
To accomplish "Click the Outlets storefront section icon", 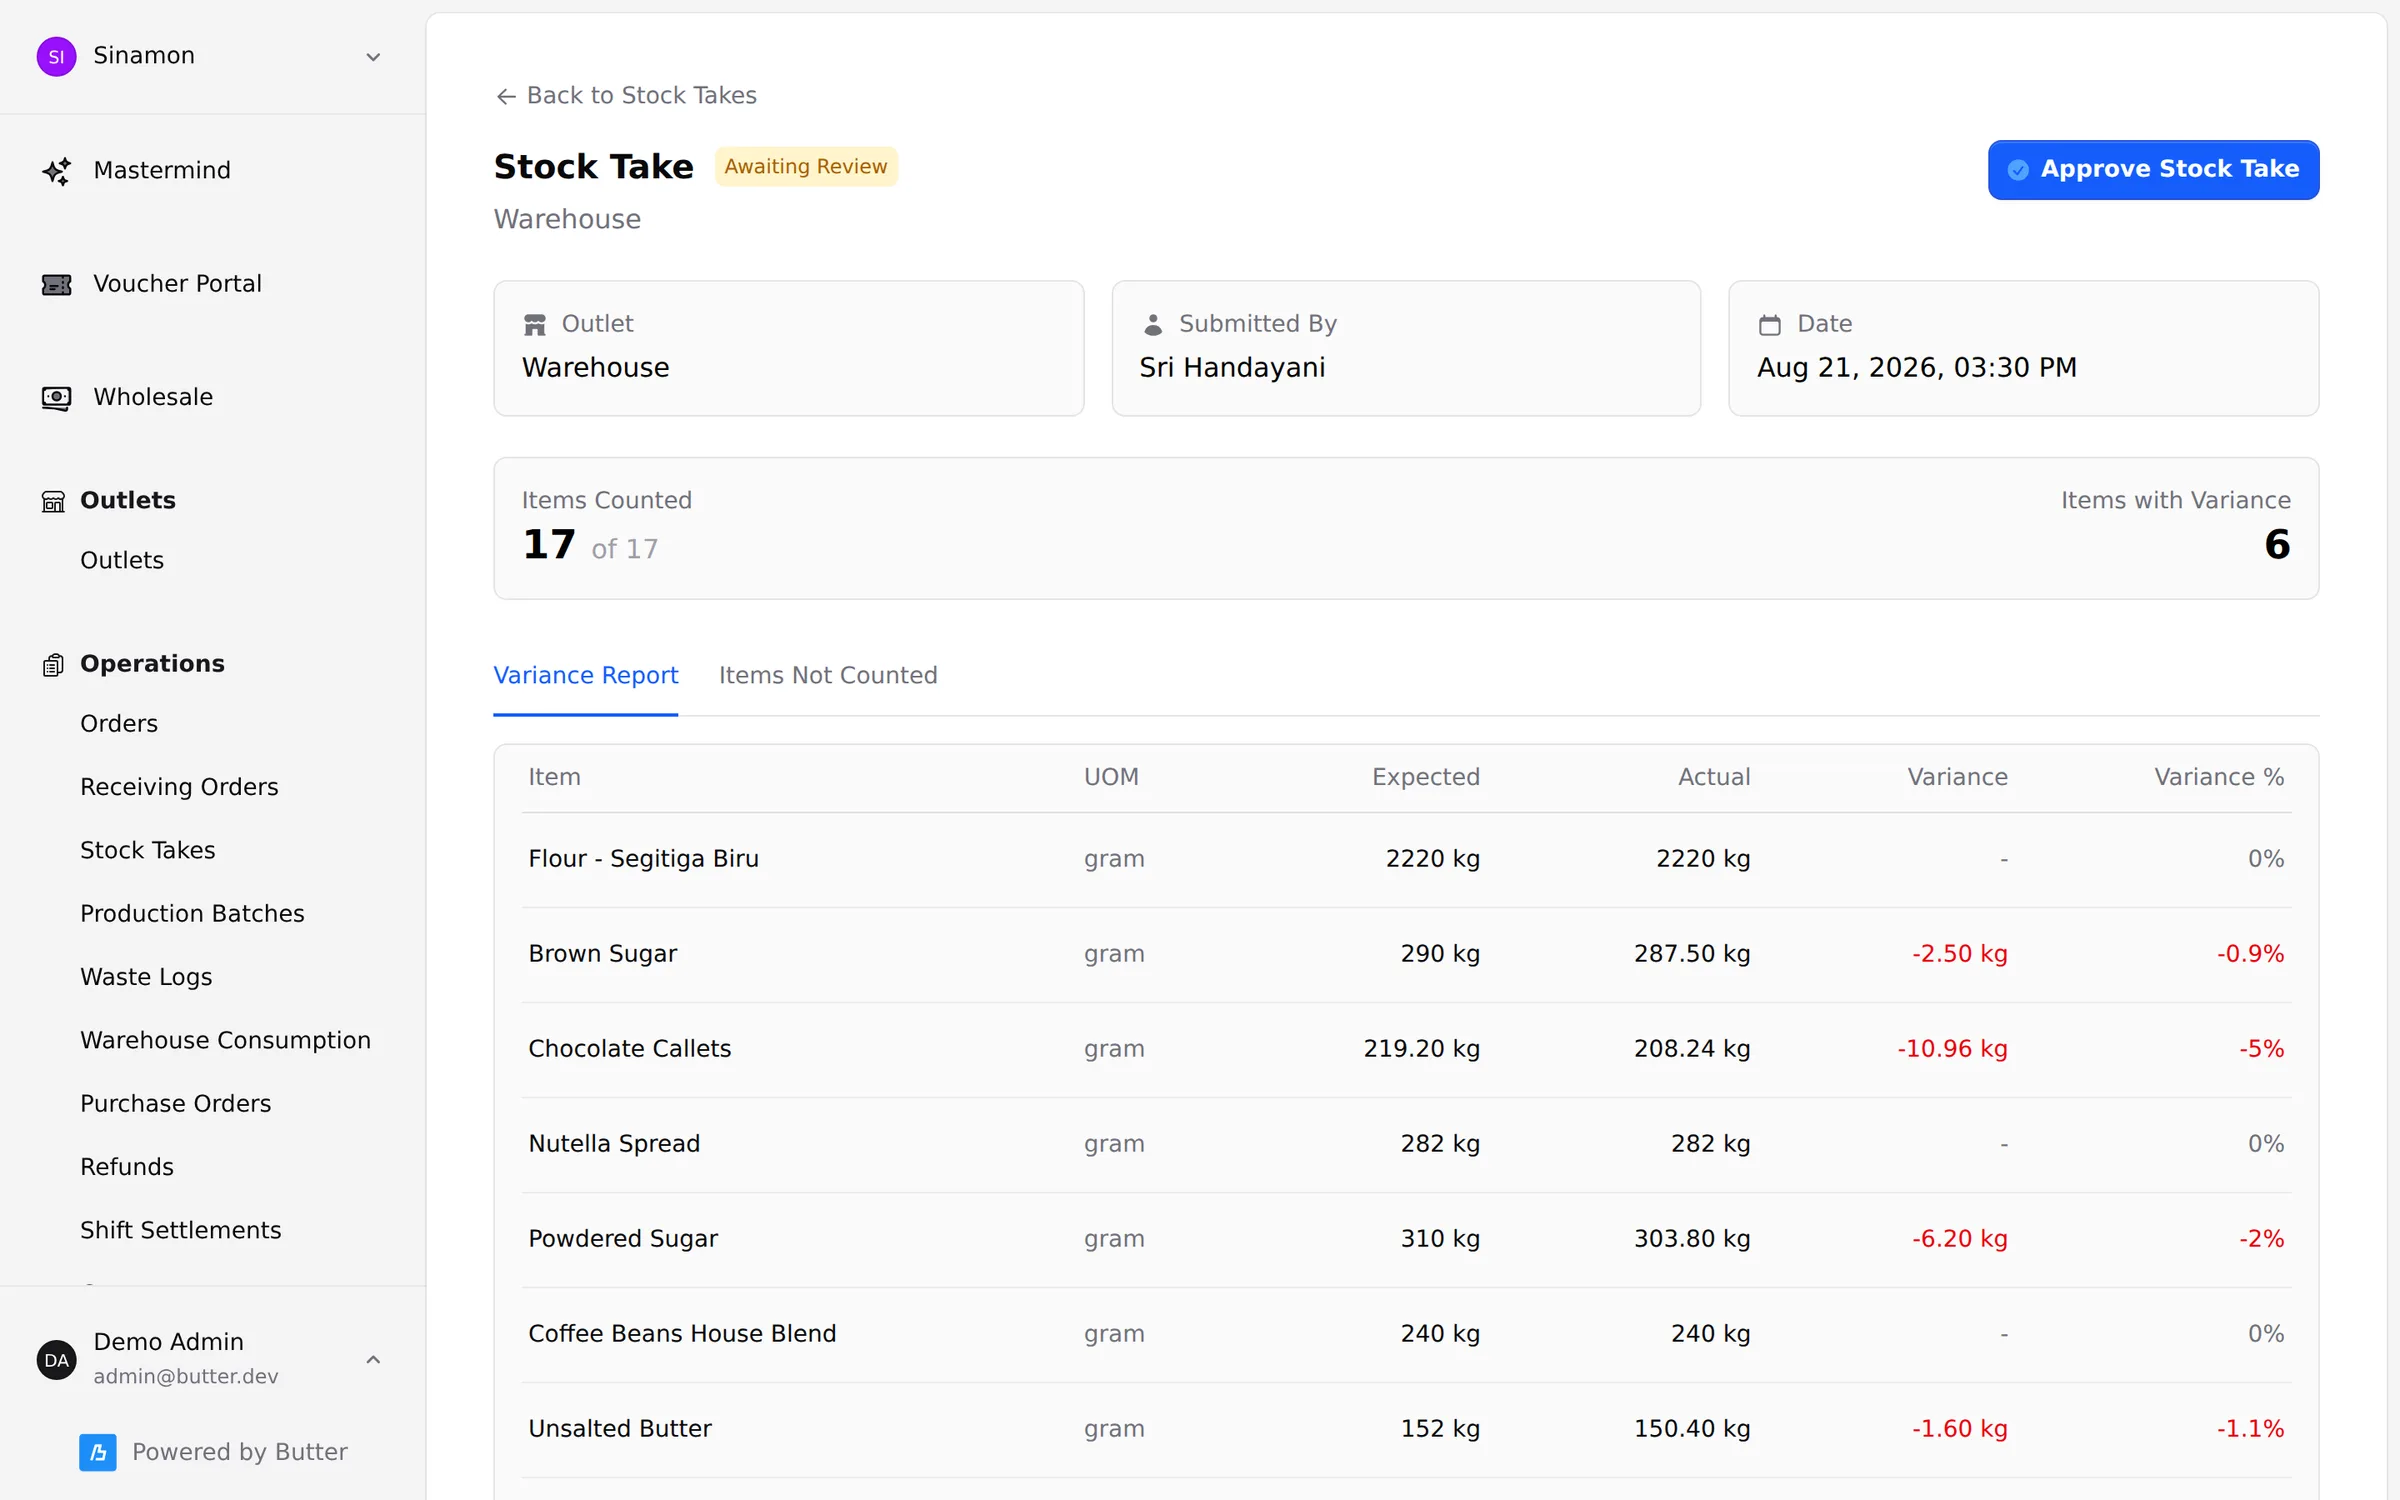I will (53, 501).
